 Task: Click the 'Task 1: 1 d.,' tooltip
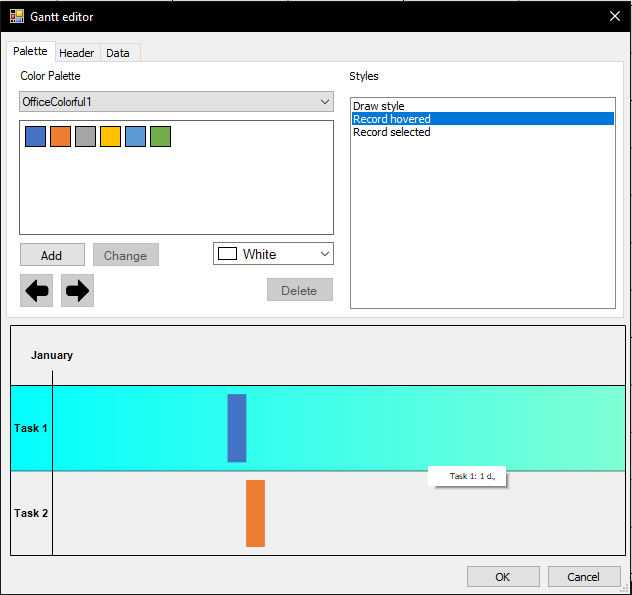[467, 476]
